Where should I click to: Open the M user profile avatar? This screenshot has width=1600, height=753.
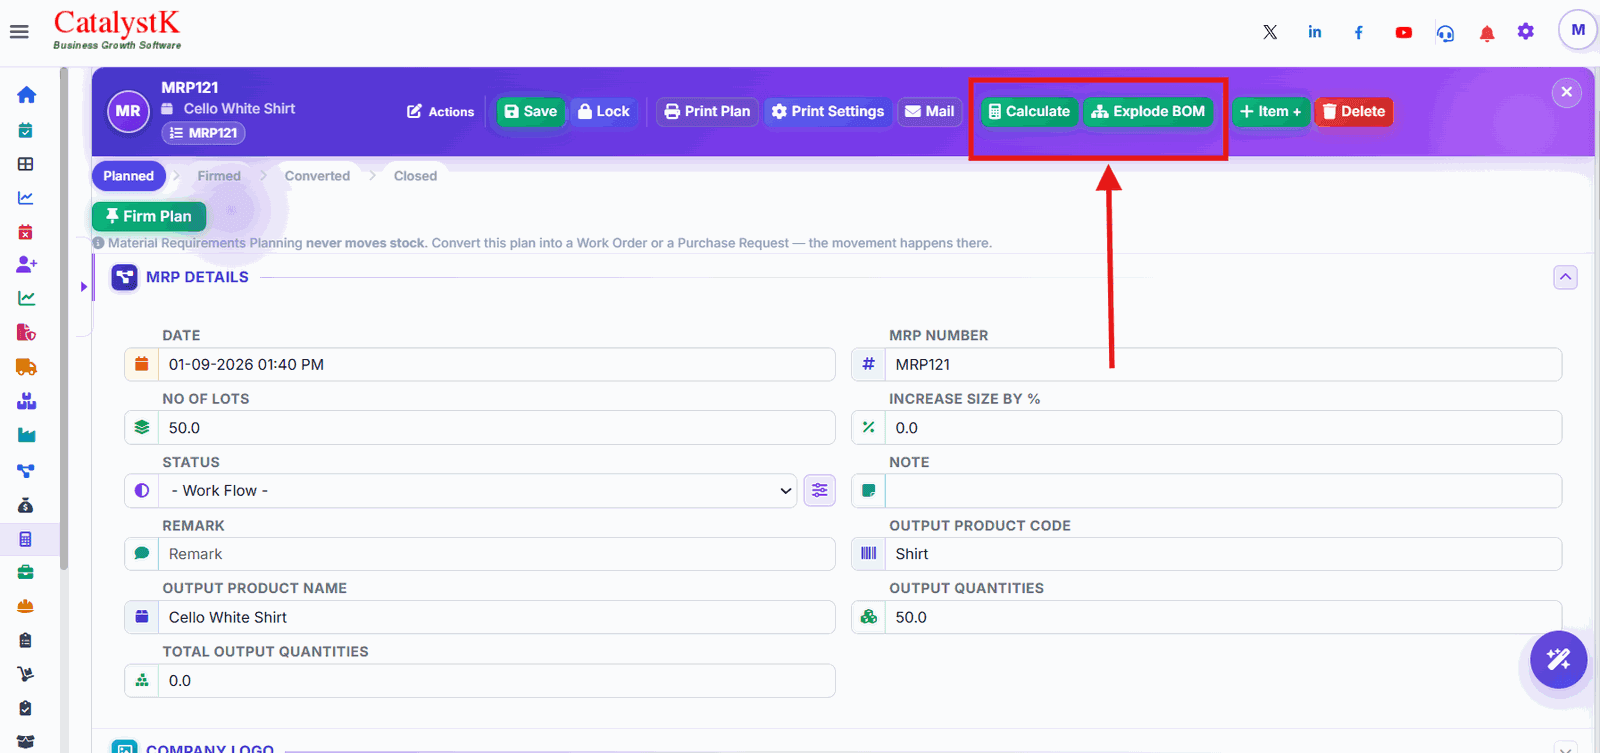1578,30
